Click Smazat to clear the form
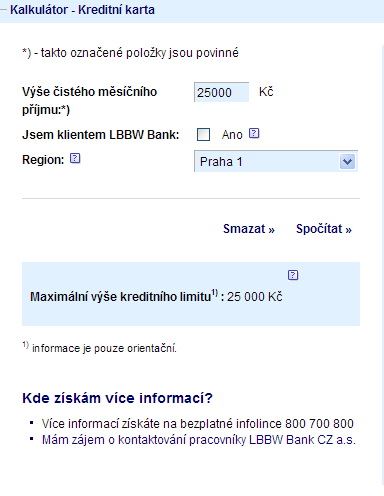 (x=249, y=229)
